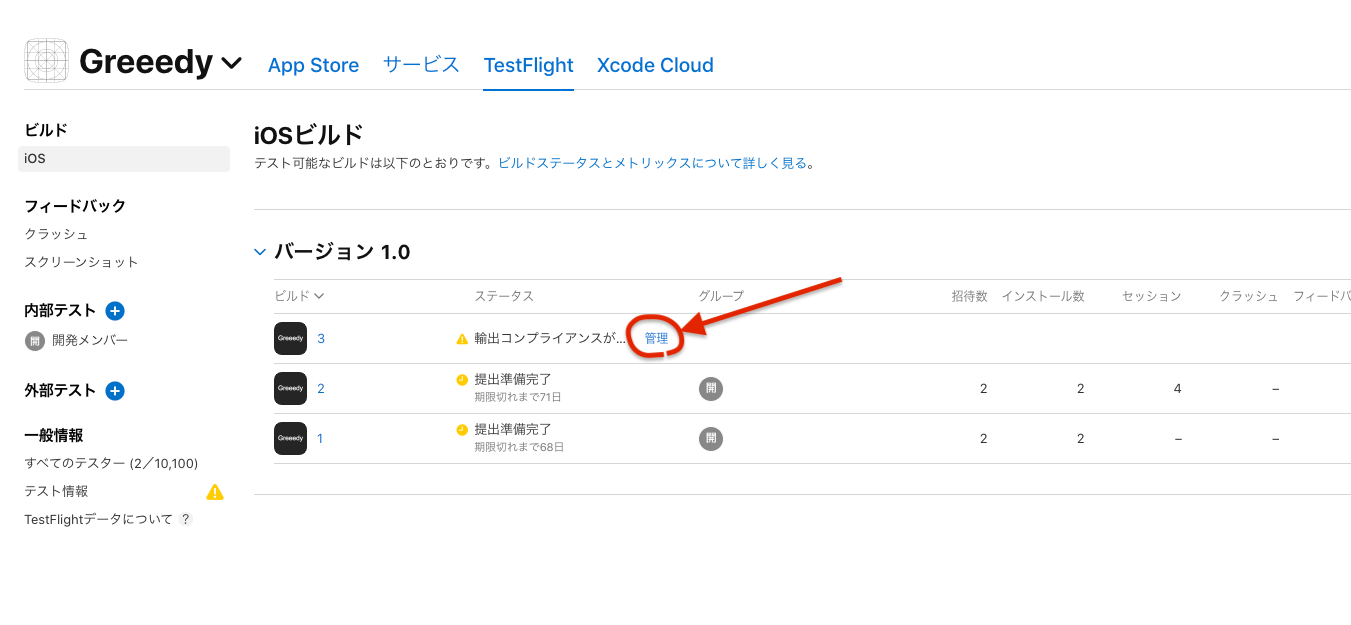Click session count 4 for build 2
This screenshot has width=1351, height=625.
click(x=1178, y=388)
